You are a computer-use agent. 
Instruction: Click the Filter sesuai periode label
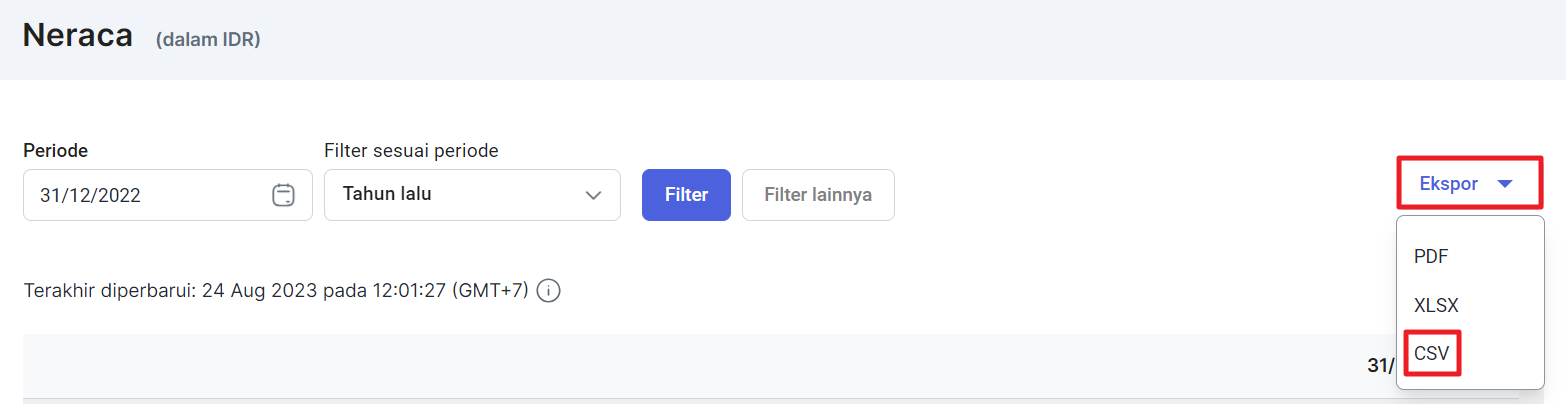click(x=411, y=150)
